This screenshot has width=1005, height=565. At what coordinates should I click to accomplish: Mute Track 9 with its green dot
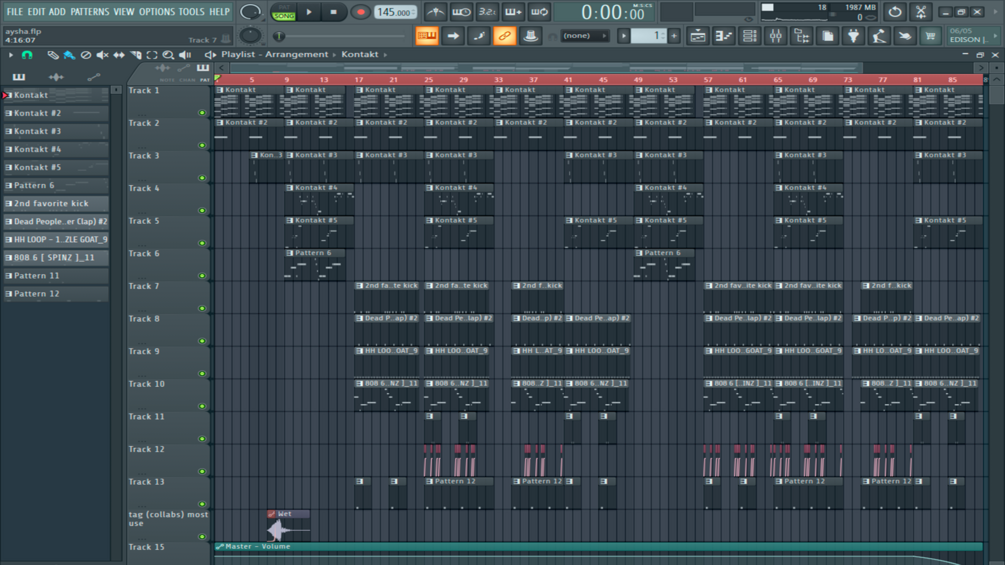(202, 373)
